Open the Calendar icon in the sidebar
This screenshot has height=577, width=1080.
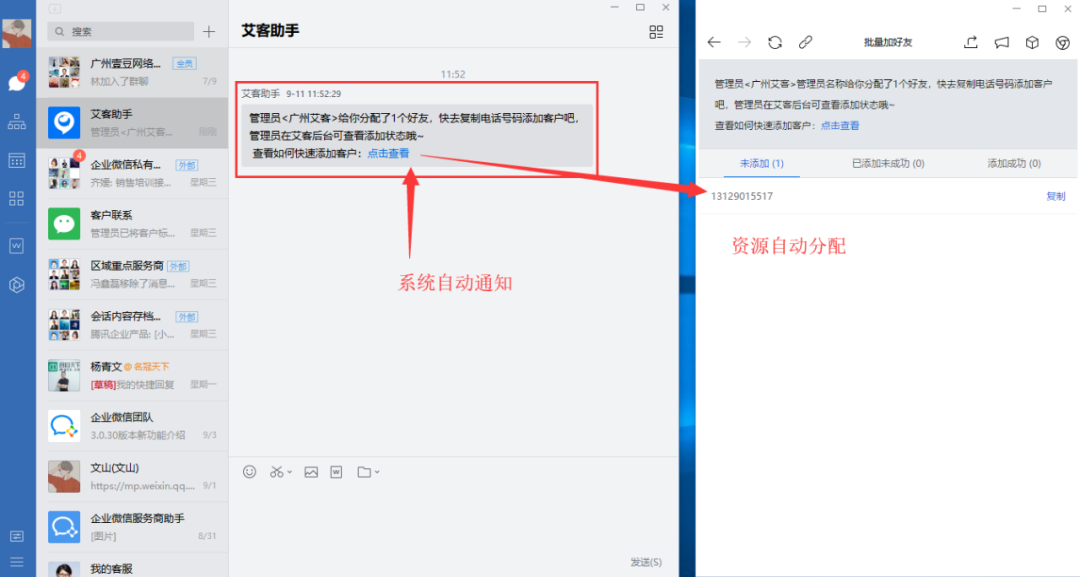[x=17, y=160]
